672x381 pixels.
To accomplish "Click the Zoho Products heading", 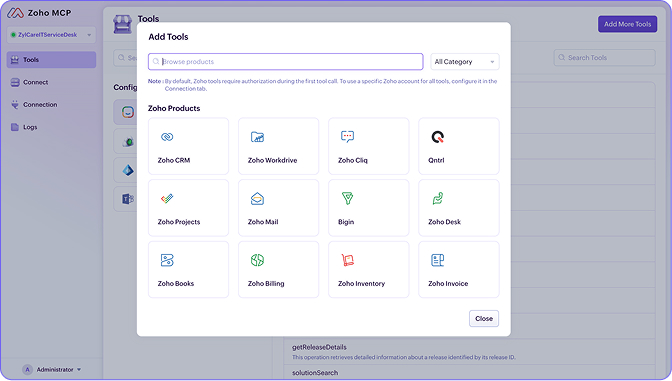I will 174,108.
